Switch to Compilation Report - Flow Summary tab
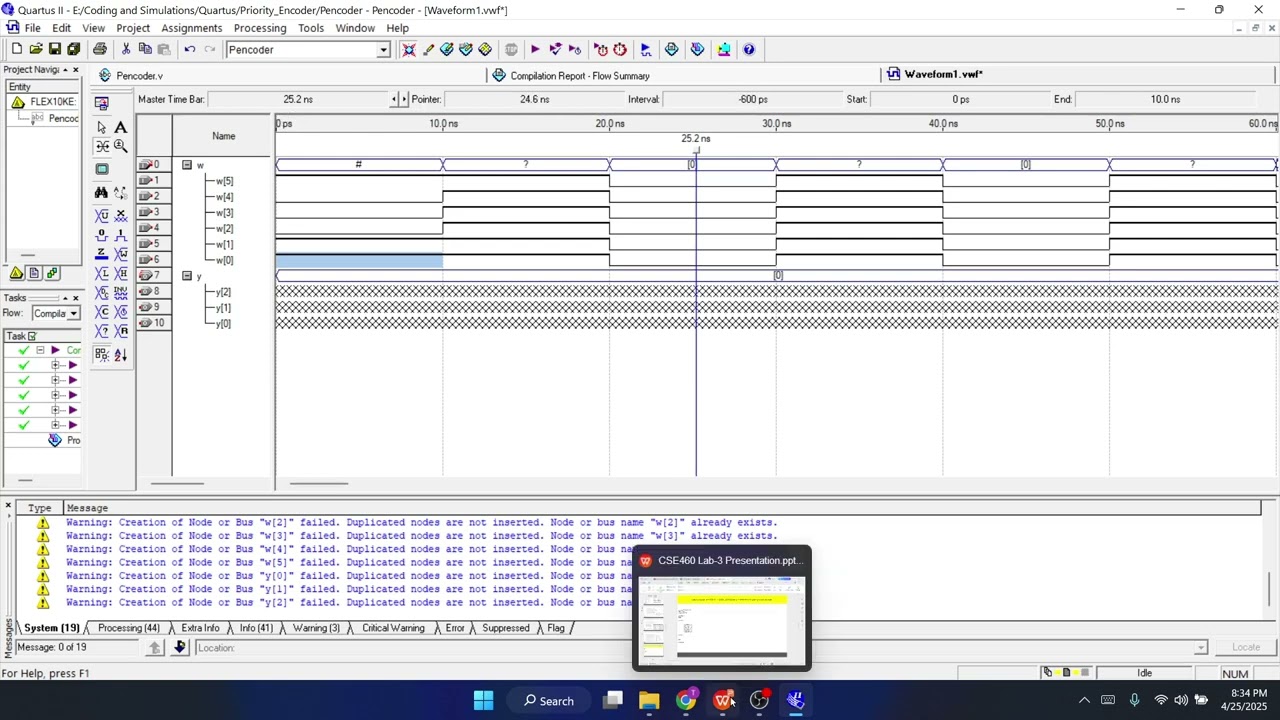1280x720 pixels. 580,76
